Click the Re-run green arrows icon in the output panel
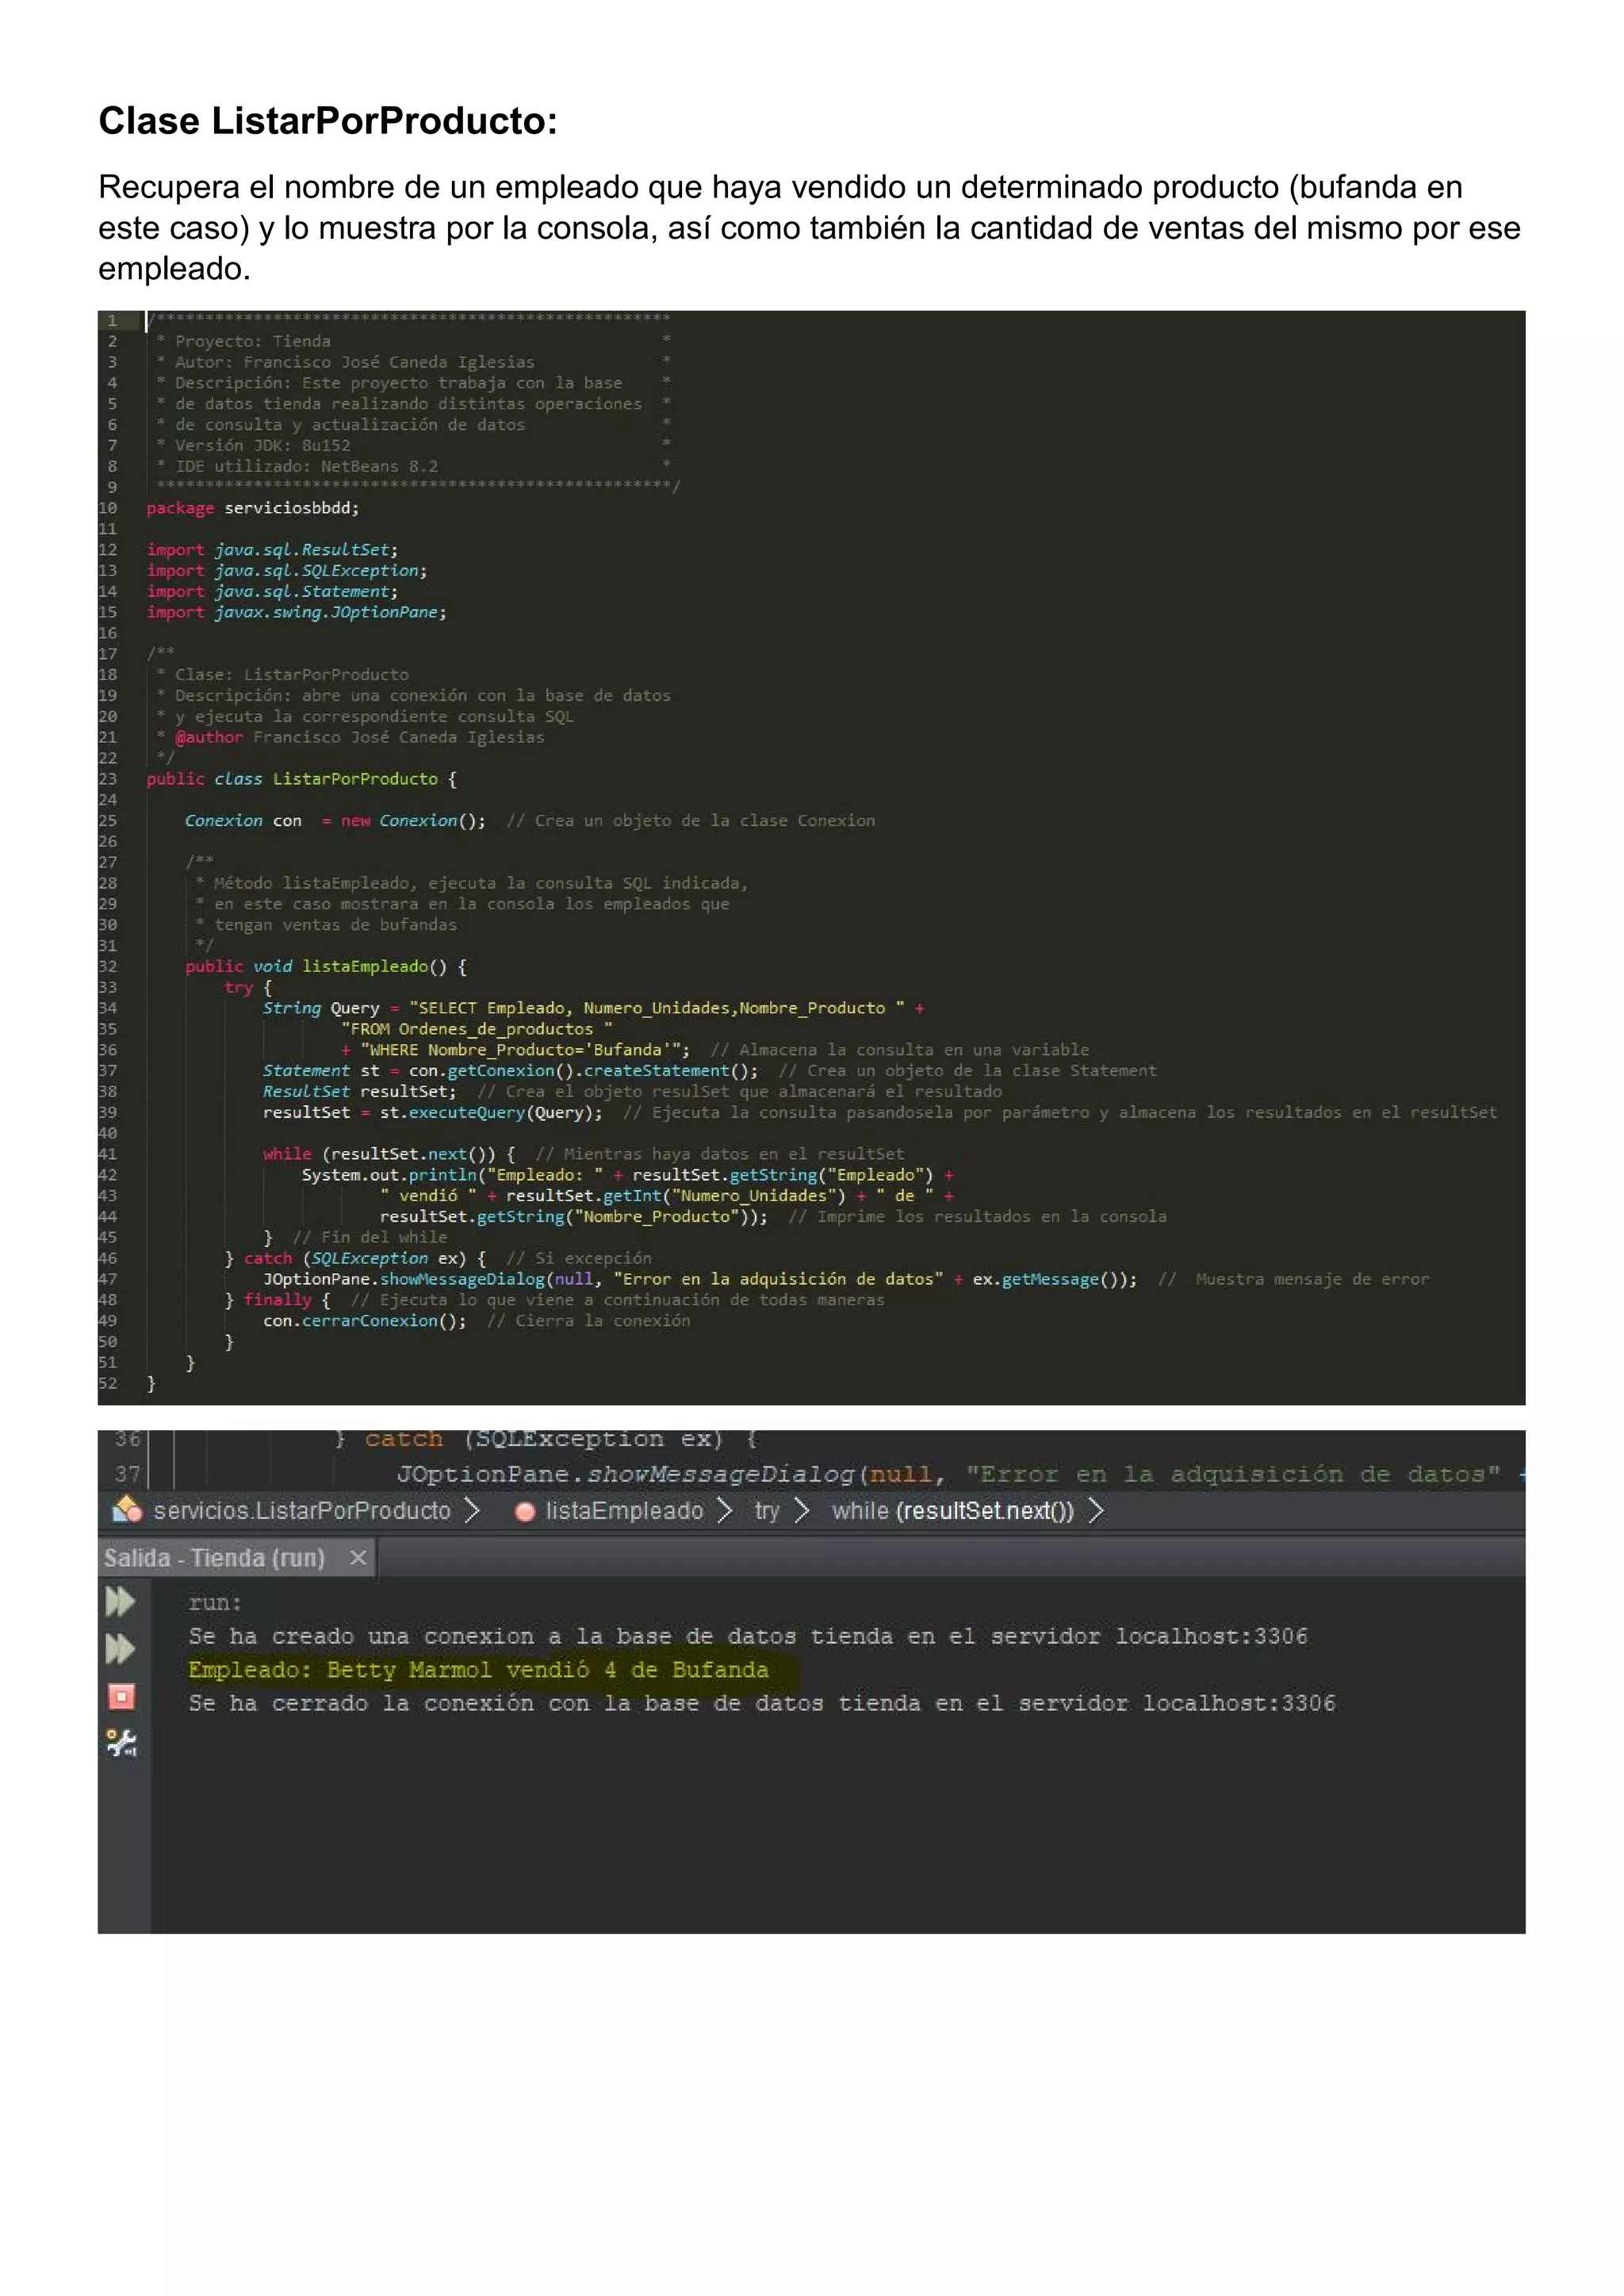This screenshot has width=1624, height=2296. [x=120, y=1601]
